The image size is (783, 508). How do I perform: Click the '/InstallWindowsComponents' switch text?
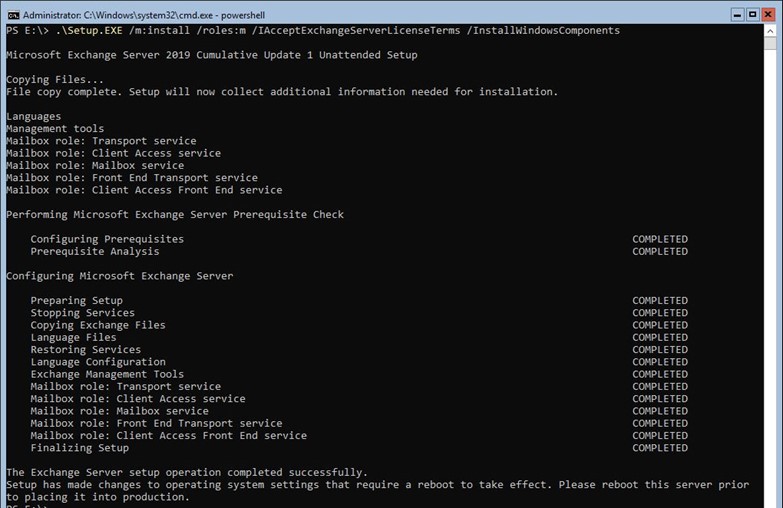pyautogui.click(x=543, y=30)
